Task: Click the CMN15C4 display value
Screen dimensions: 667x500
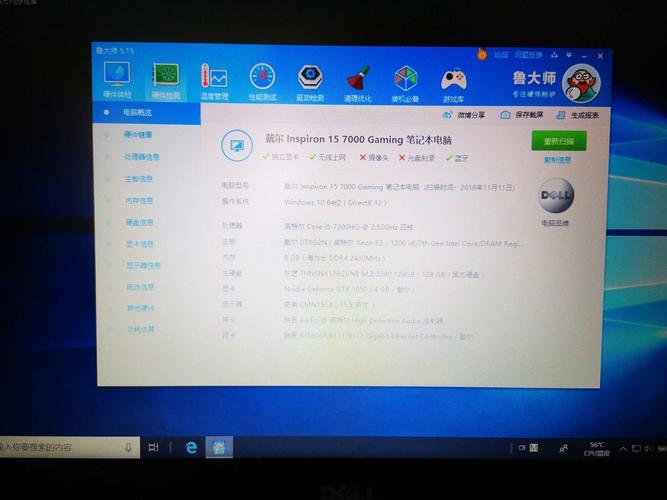Action: point(330,305)
